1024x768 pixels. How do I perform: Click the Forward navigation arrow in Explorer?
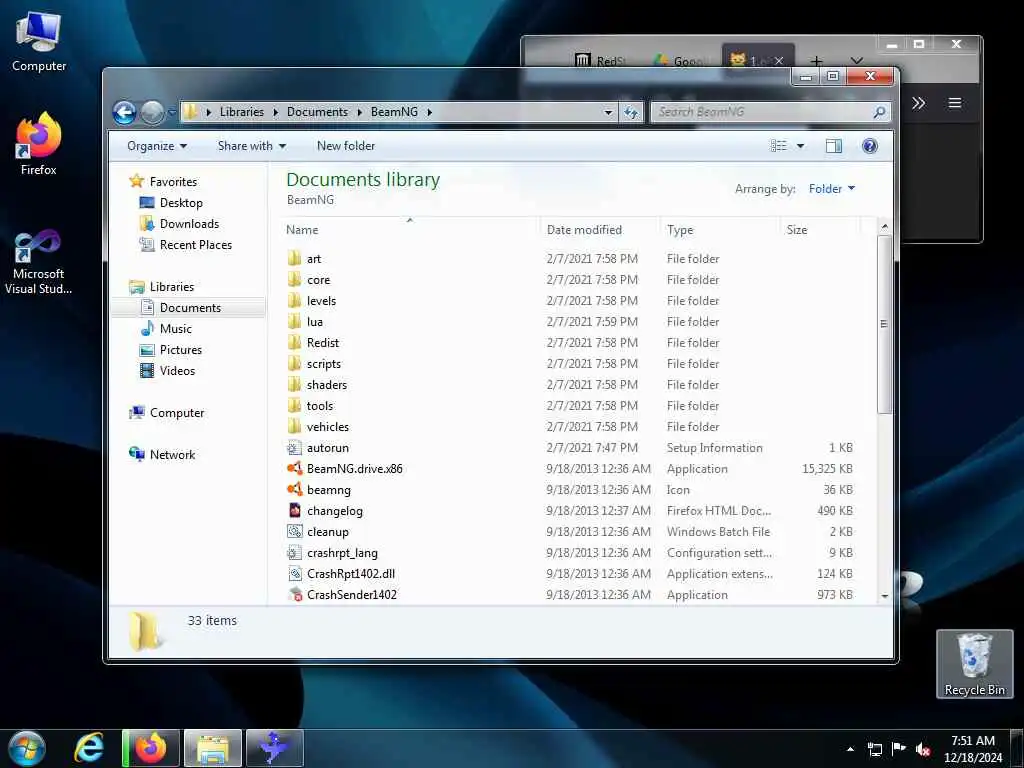(x=152, y=112)
